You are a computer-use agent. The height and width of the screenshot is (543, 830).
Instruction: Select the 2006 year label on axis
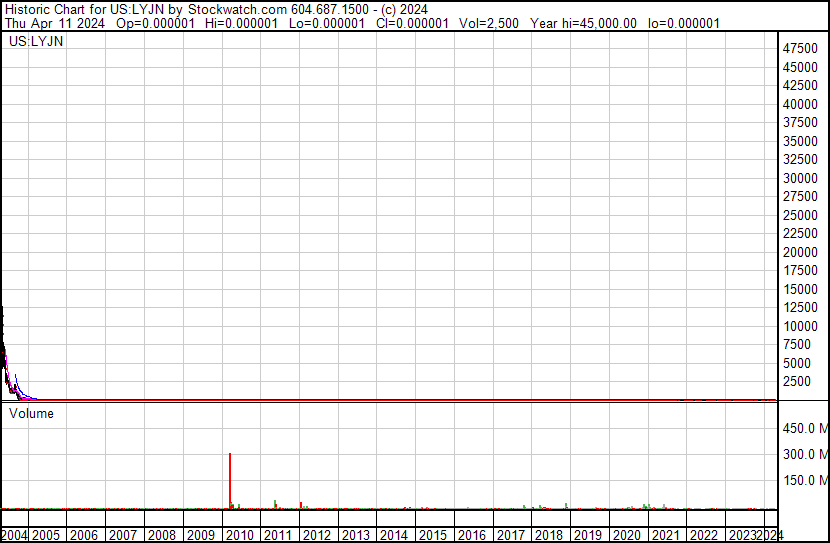(84, 535)
